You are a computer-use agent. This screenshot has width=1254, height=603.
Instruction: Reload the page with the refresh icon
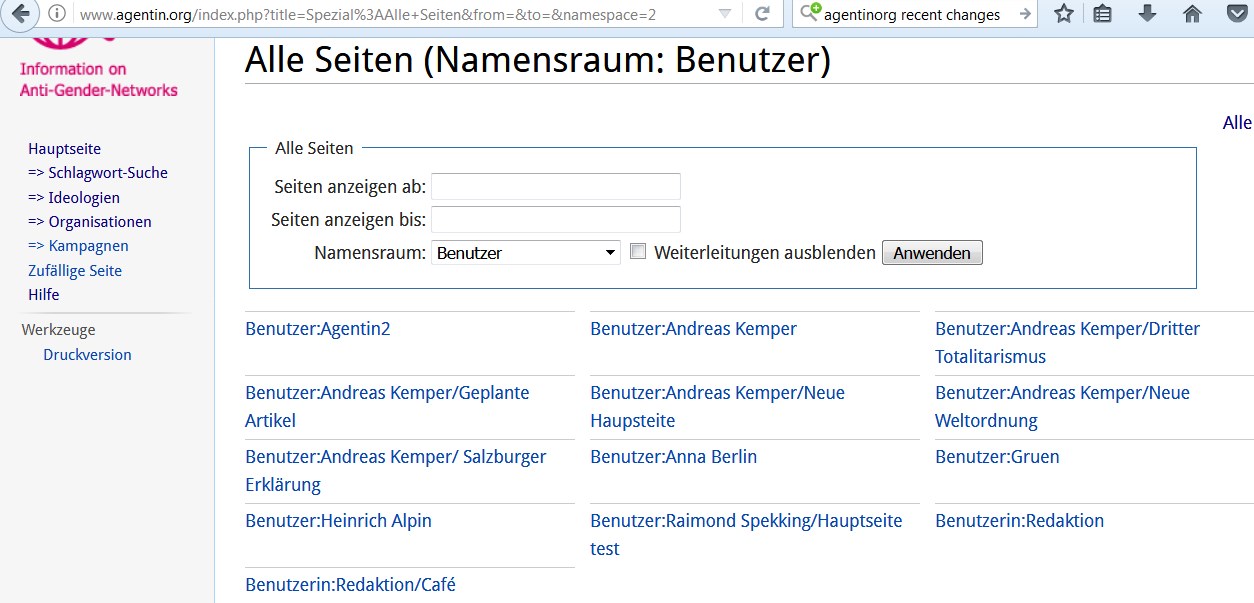pos(762,14)
